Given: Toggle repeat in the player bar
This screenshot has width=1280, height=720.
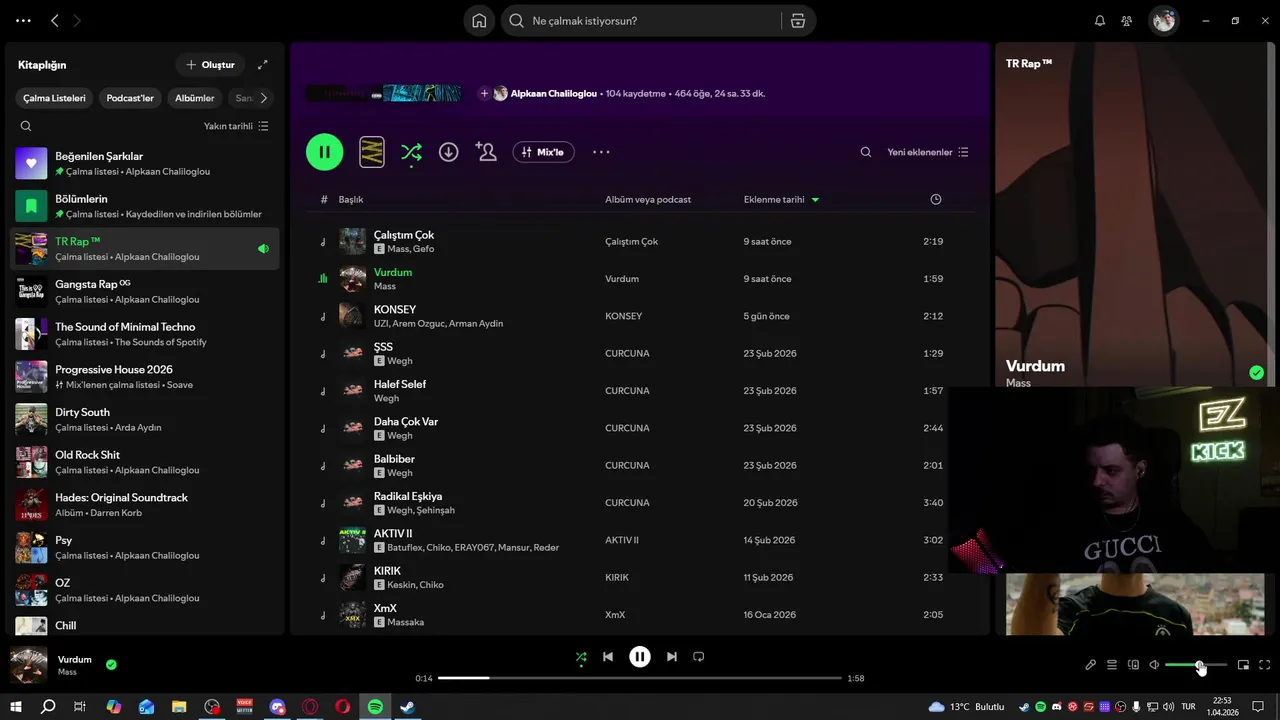Looking at the screenshot, I should coord(699,657).
